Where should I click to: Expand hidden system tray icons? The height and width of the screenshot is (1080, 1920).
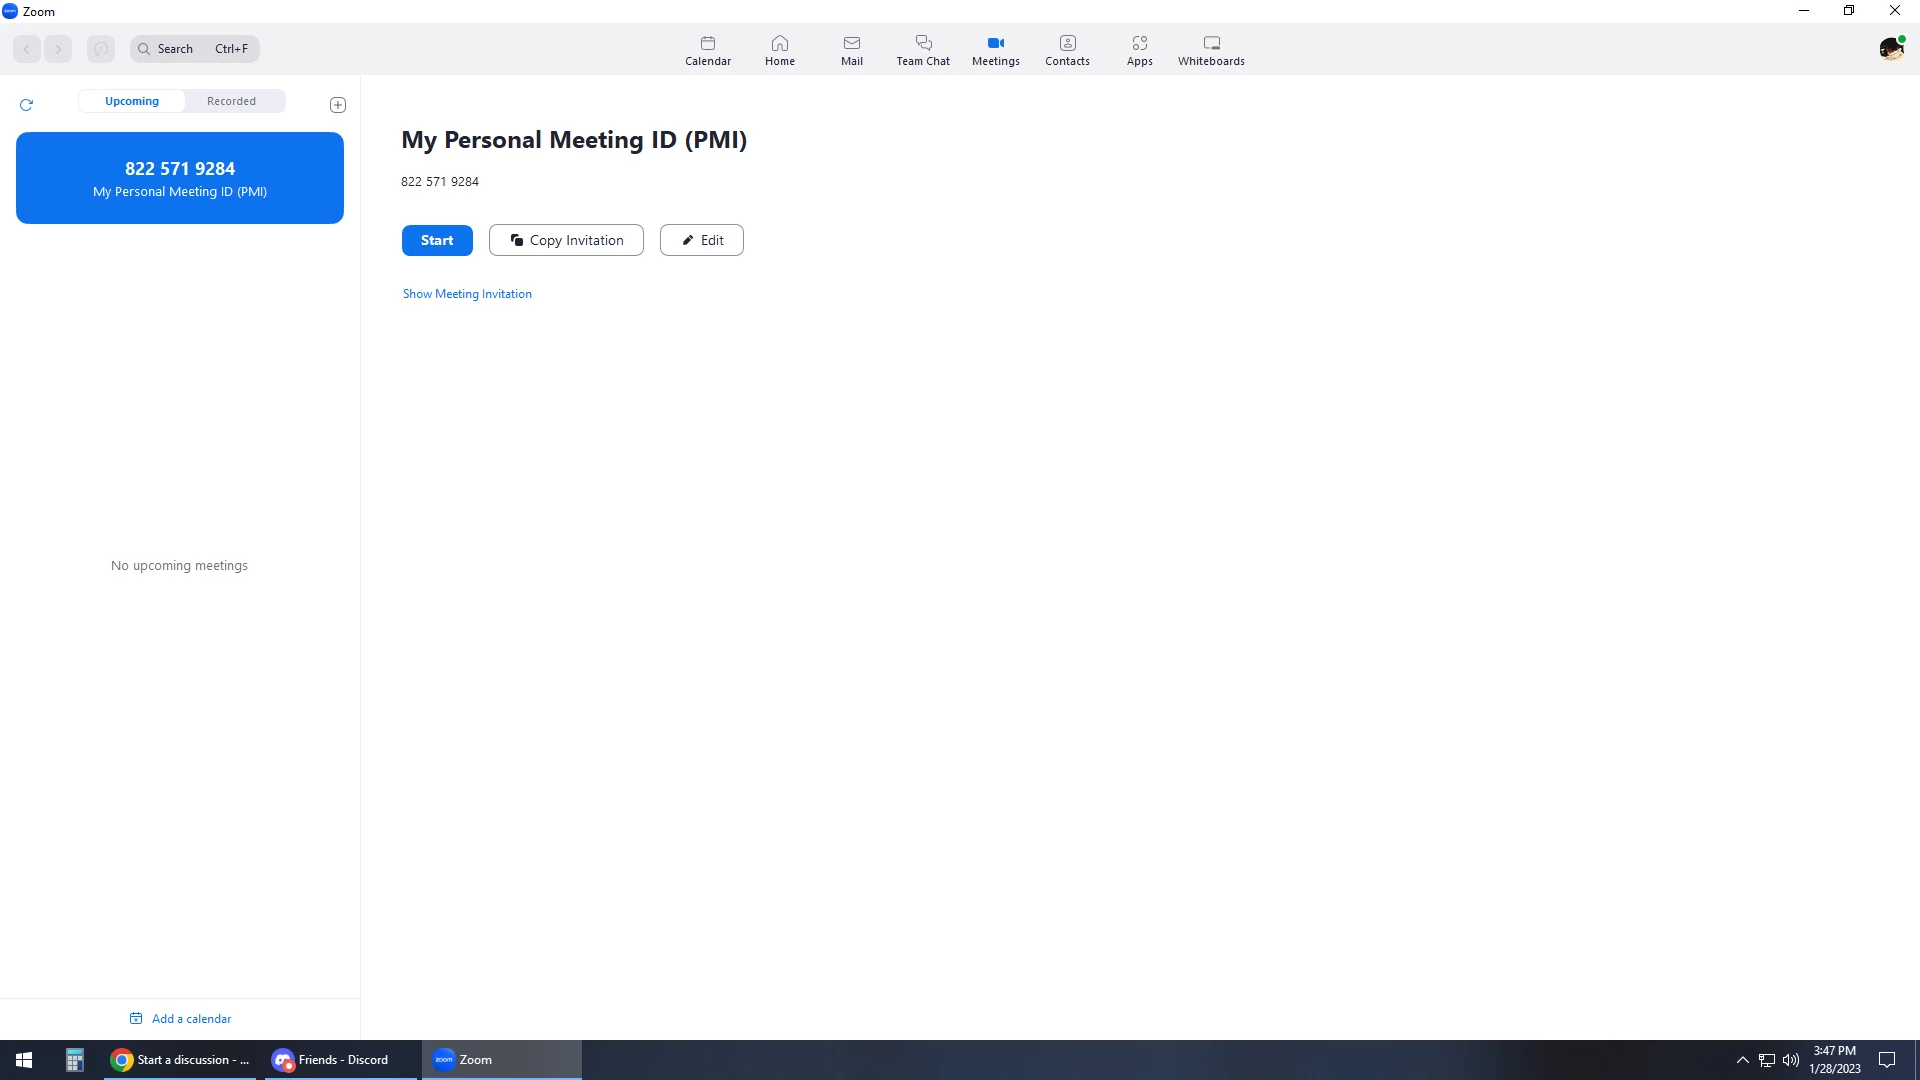pos(1742,1060)
